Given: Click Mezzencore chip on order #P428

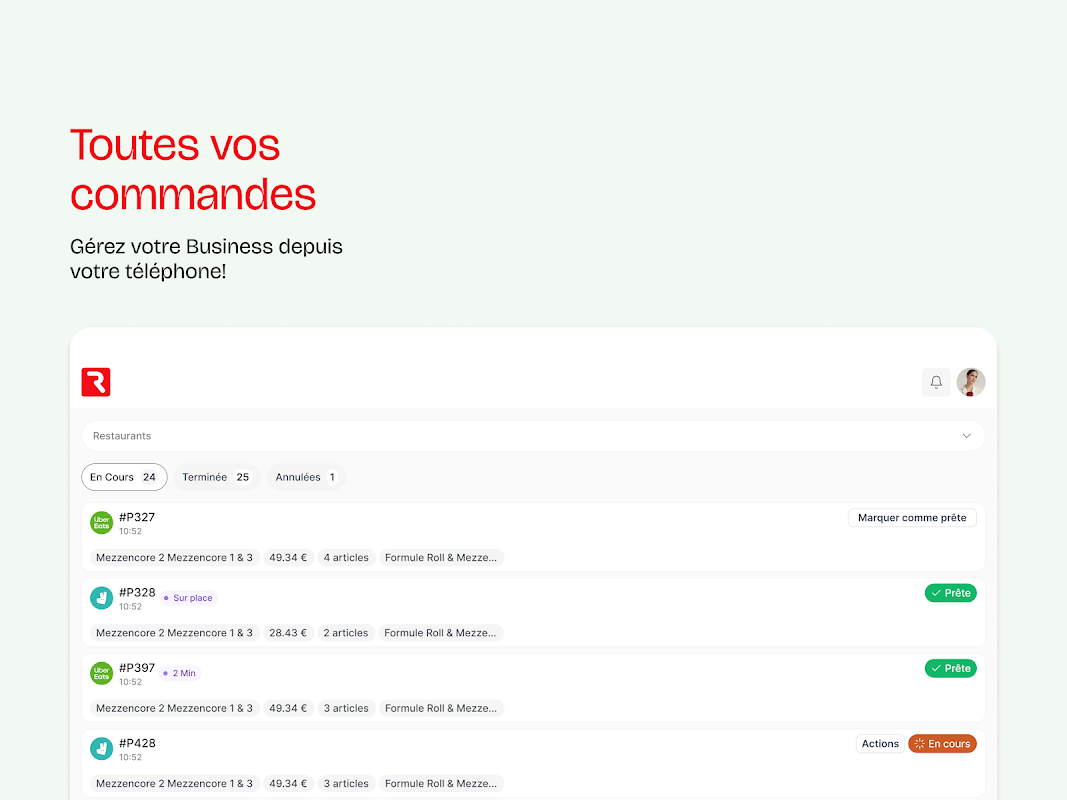Looking at the screenshot, I should [x=174, y=784].
